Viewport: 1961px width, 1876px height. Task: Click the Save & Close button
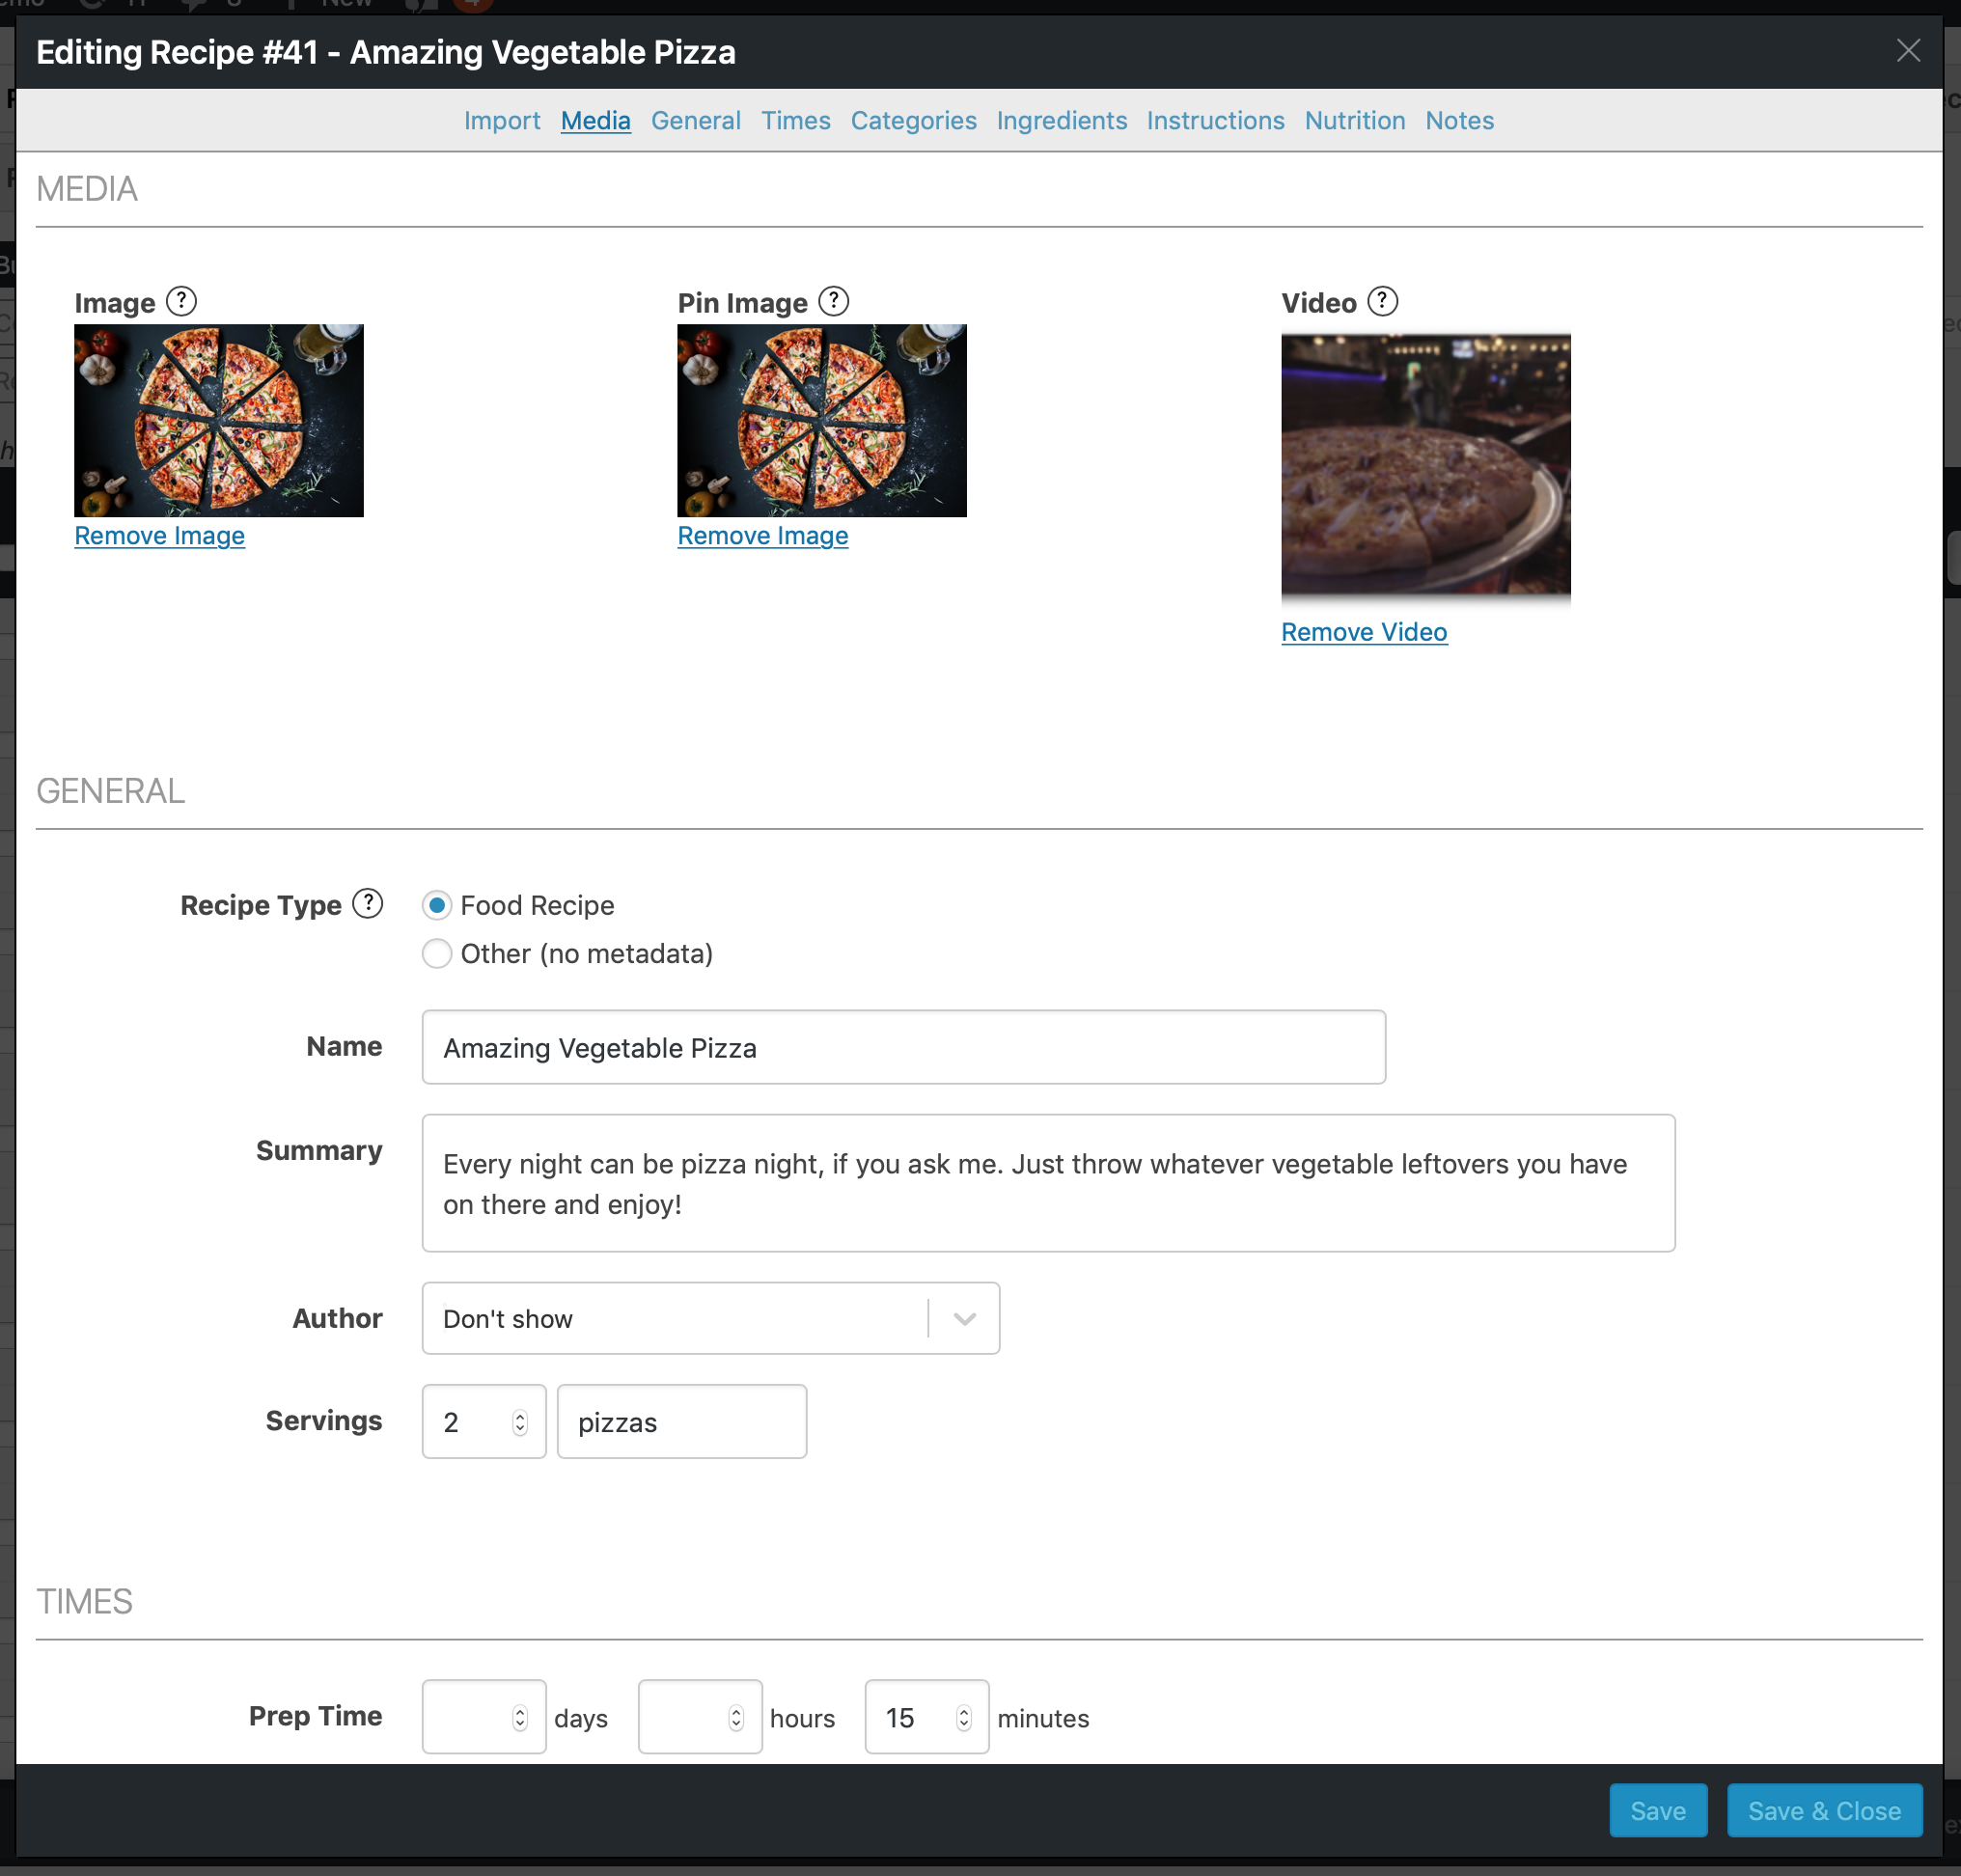[x=1823, y=1810]
